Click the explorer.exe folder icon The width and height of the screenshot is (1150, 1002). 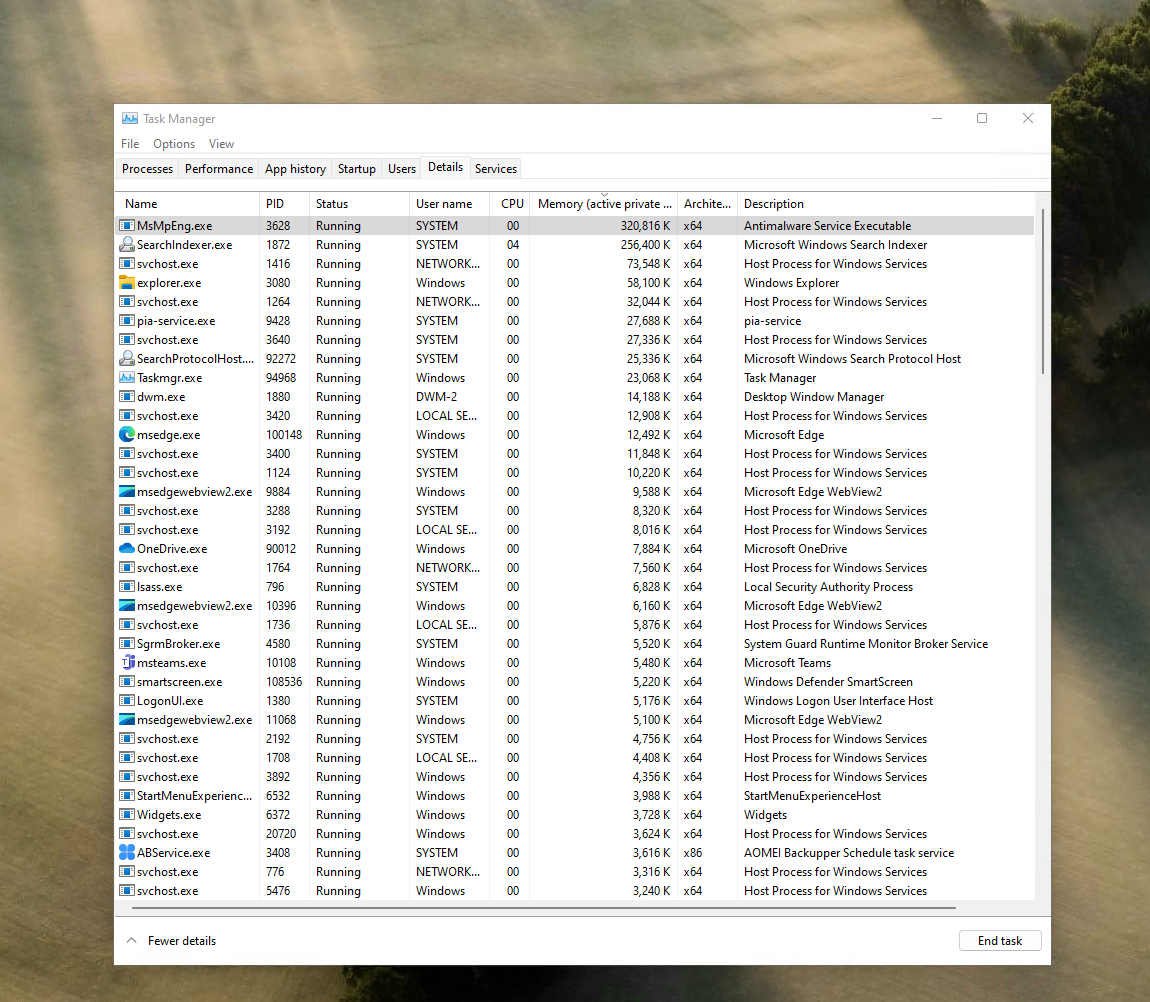[127, 283]
